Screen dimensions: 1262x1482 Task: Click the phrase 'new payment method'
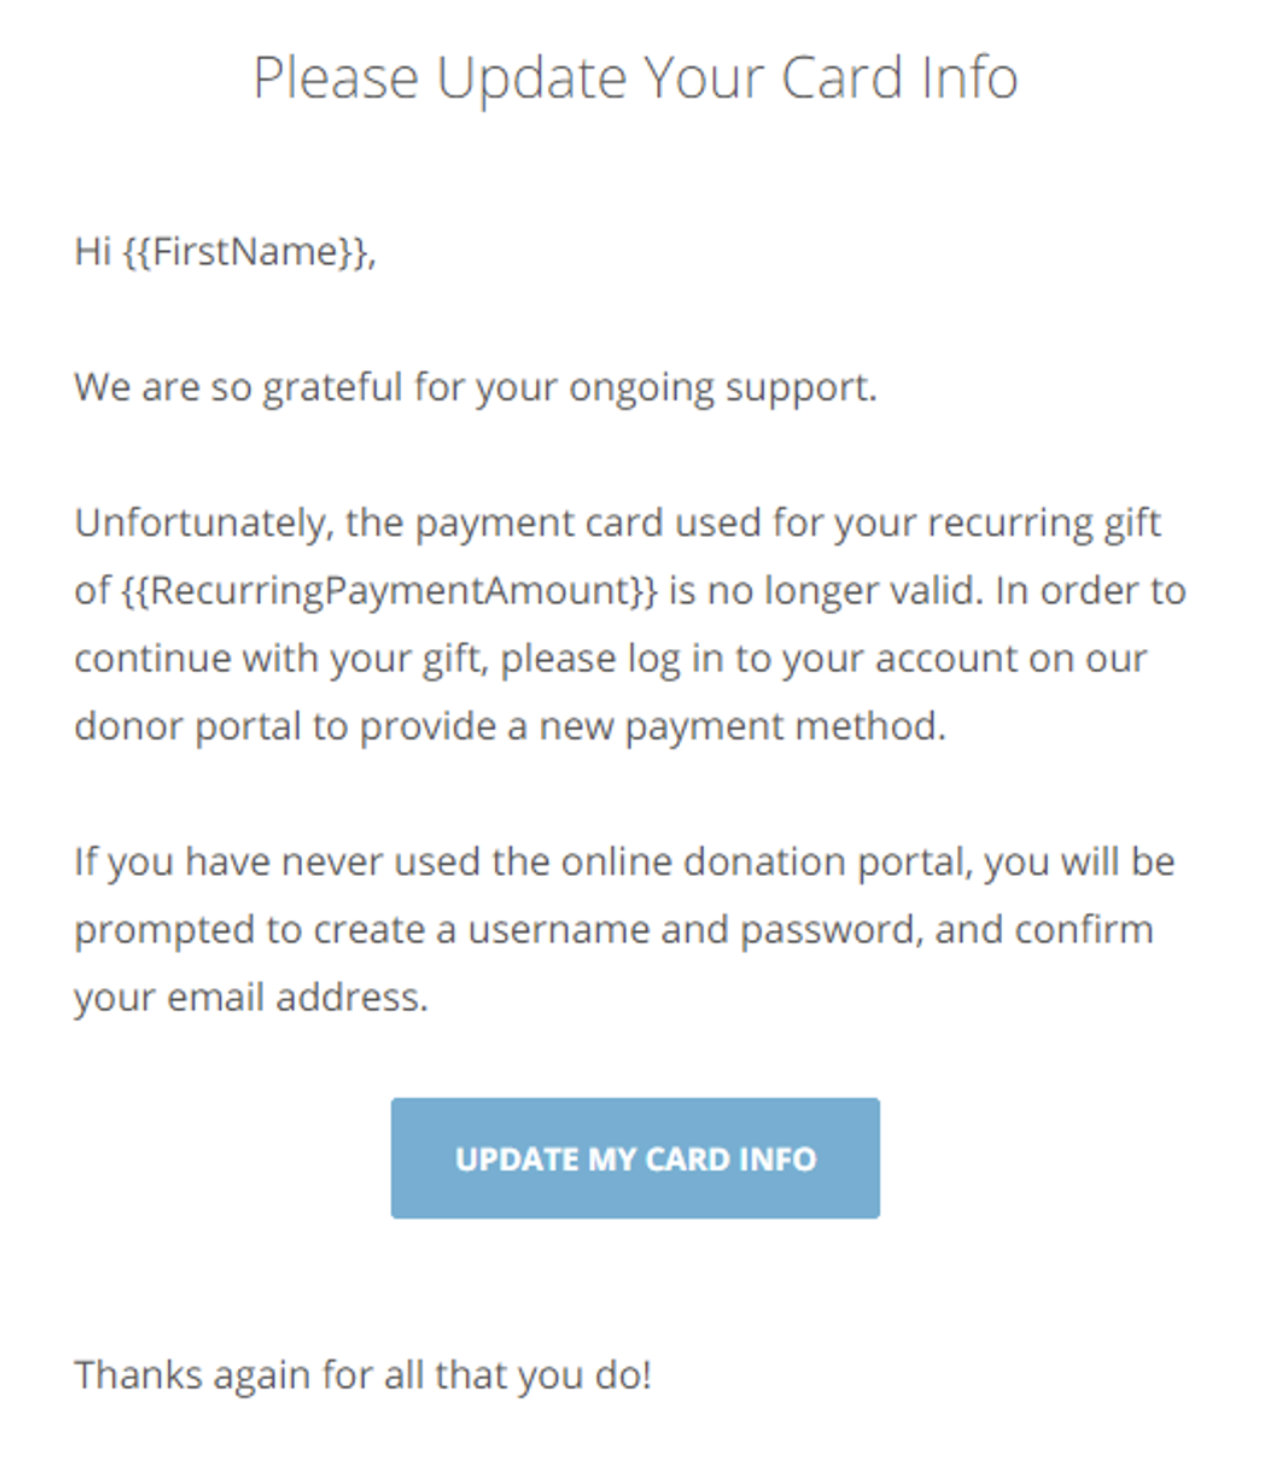click(x=742, y=727)
